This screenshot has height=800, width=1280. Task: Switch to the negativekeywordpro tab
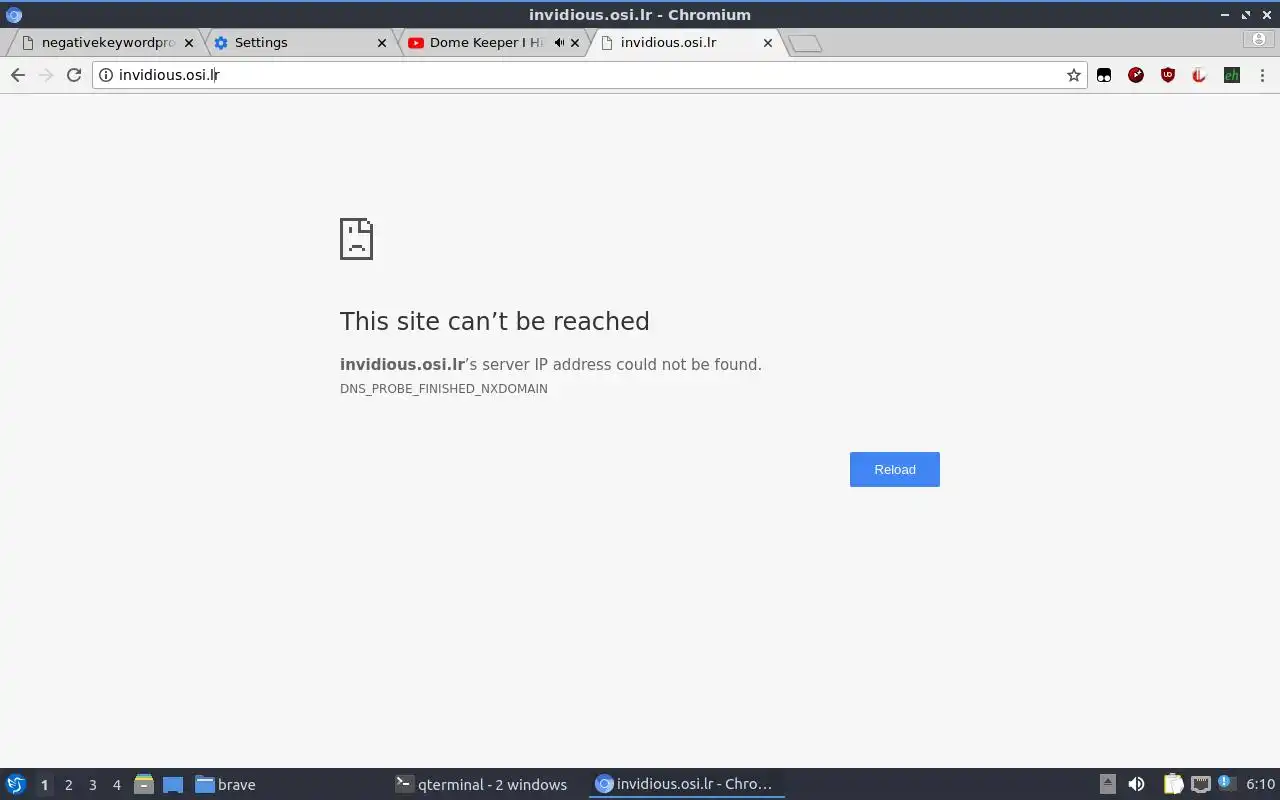pyautogui.click(x=104, y=43)
